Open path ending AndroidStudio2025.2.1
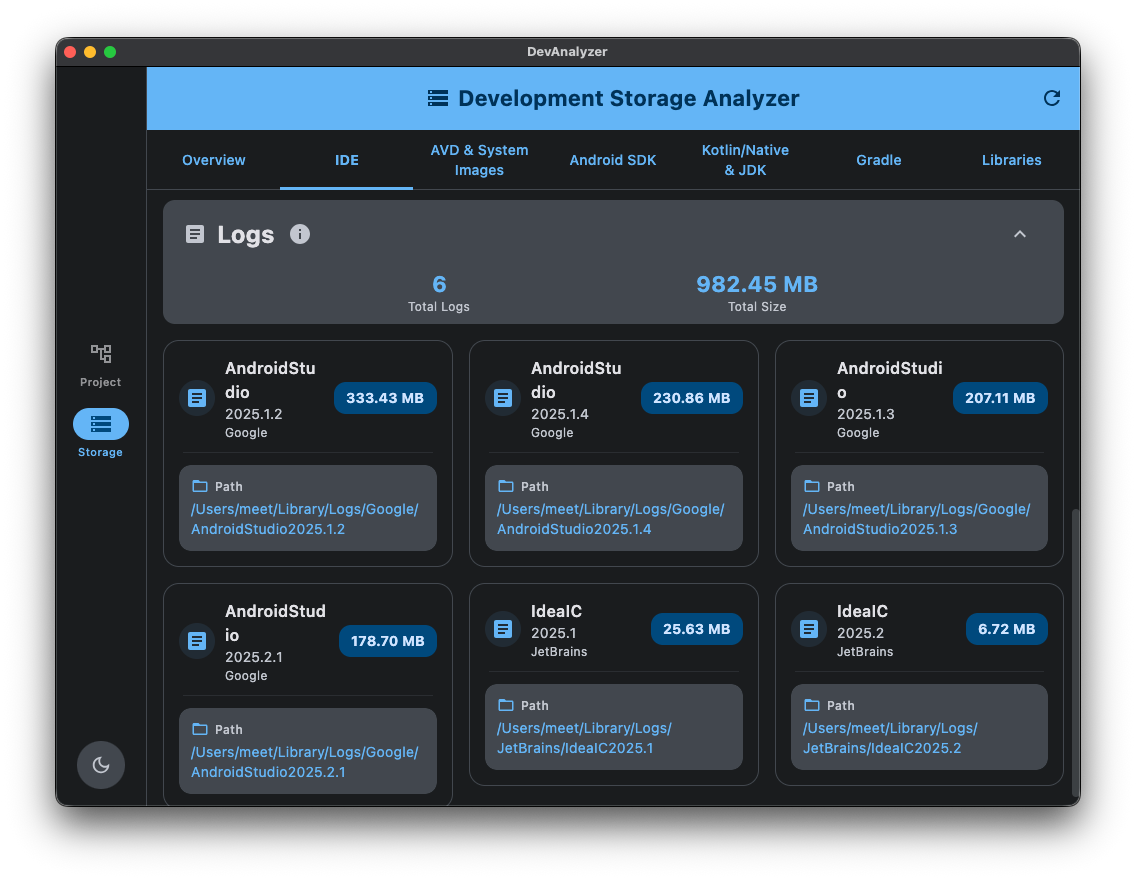Viewport: 1136px width, 880px height. click(x=305, y=762)
